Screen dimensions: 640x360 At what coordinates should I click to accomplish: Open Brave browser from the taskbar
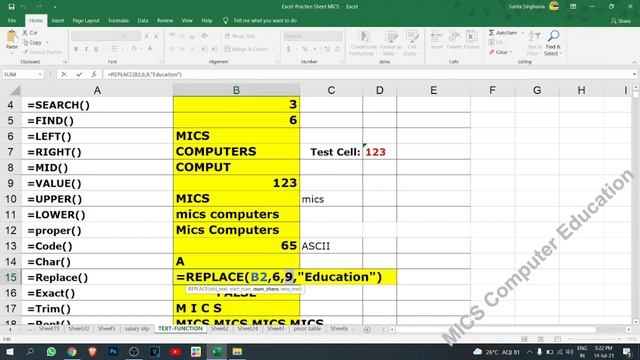point(93,351)
